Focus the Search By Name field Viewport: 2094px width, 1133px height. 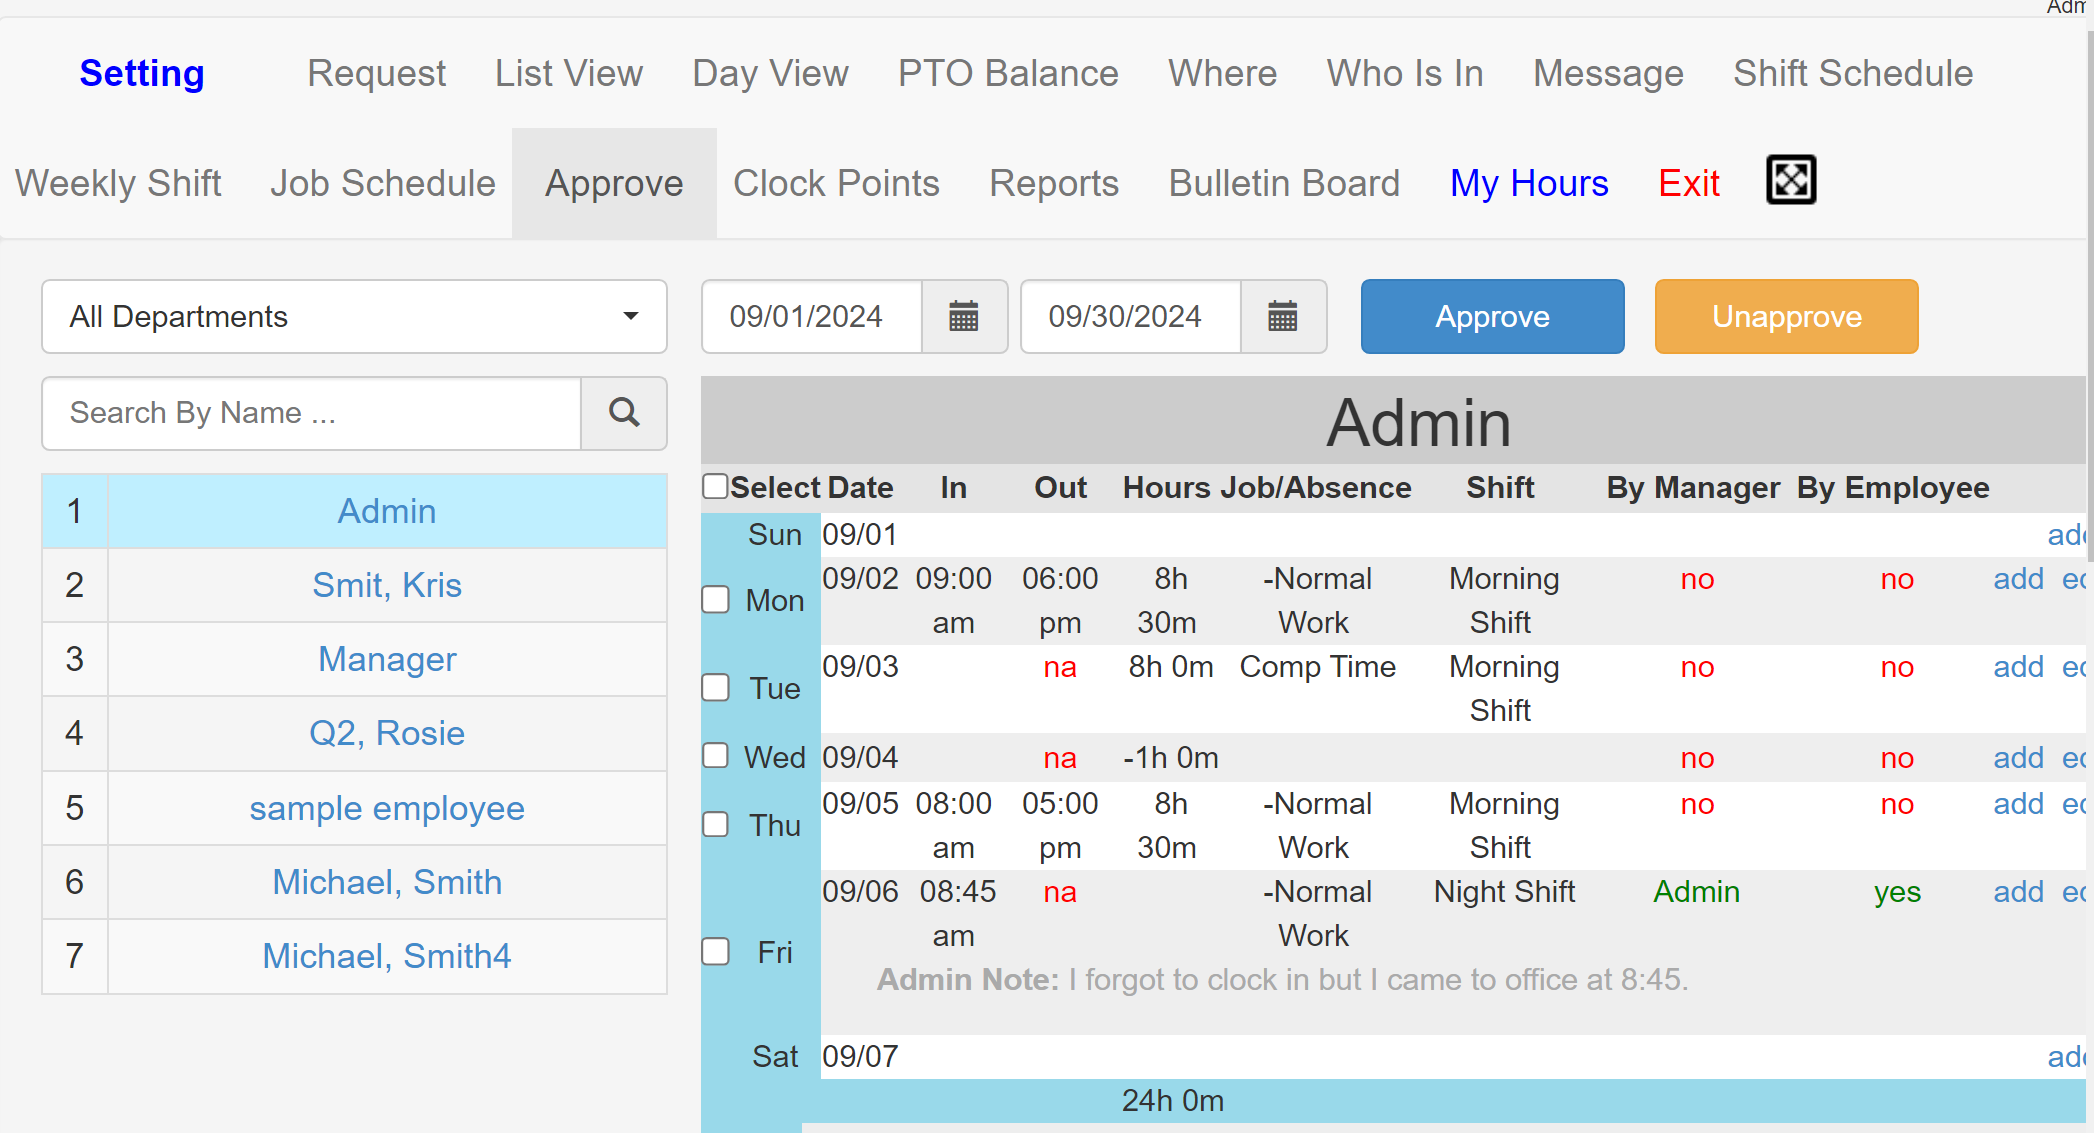312,413
